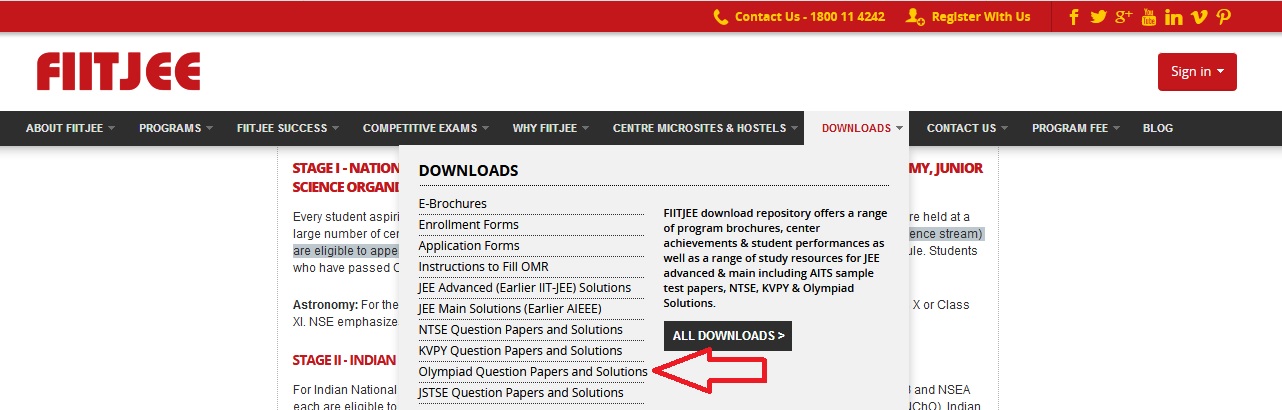Image resolution: width=1282 pixels, height=410 pixels.
Task: Go to the Blog menu item
Action: [1157, 128]
